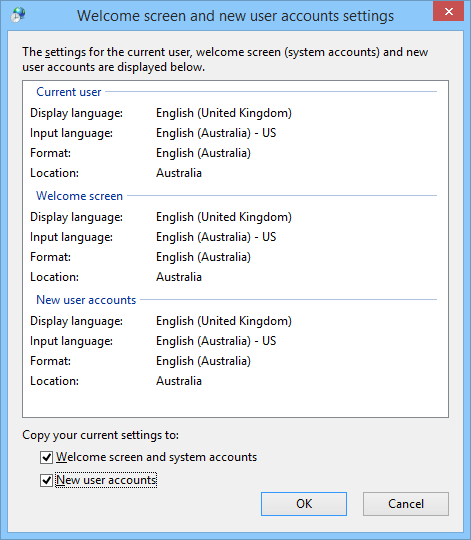The width and height of the screenshot is (471, 540).
Task: Click New user accounts Location value Australia
Action: pyautogui.click(x=179, y=381)
